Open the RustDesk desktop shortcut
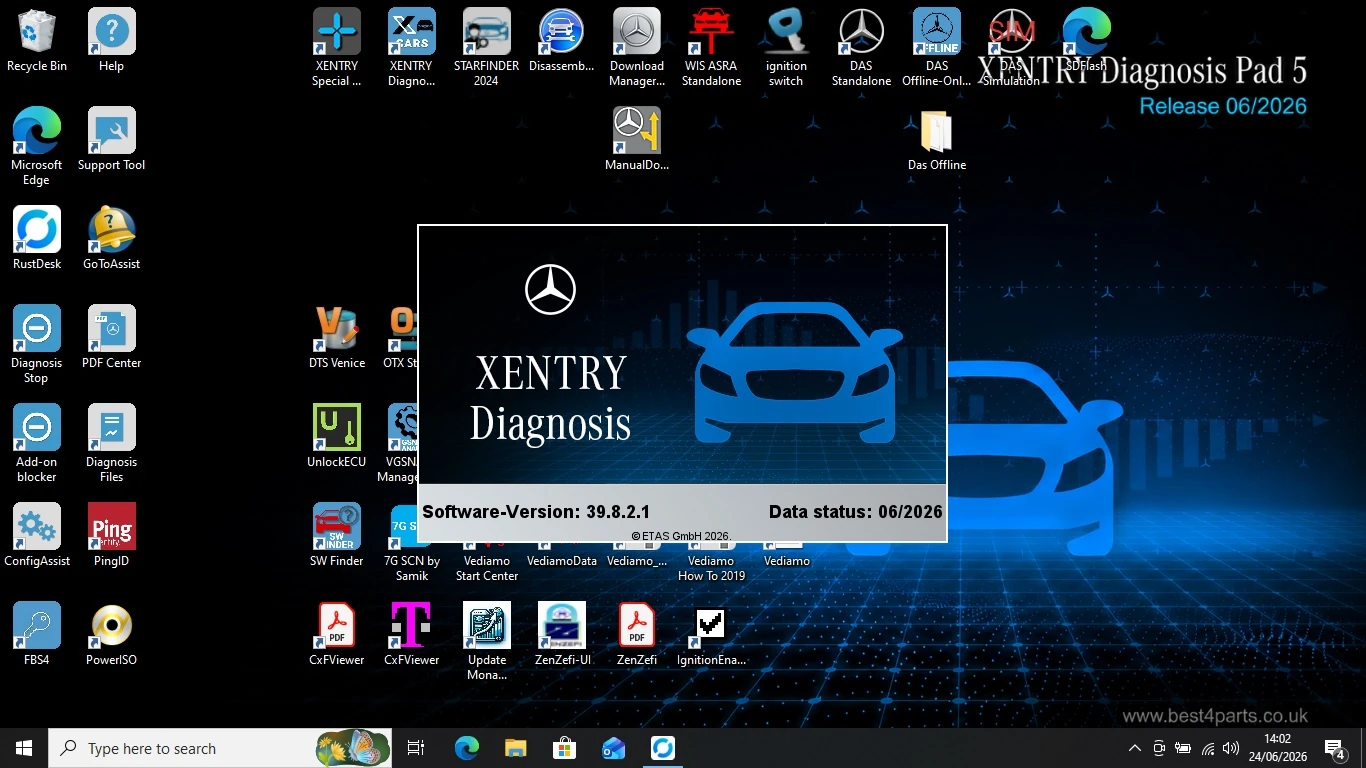The height and width of the screenshot is (768, 1366). (x=37, y=239)
